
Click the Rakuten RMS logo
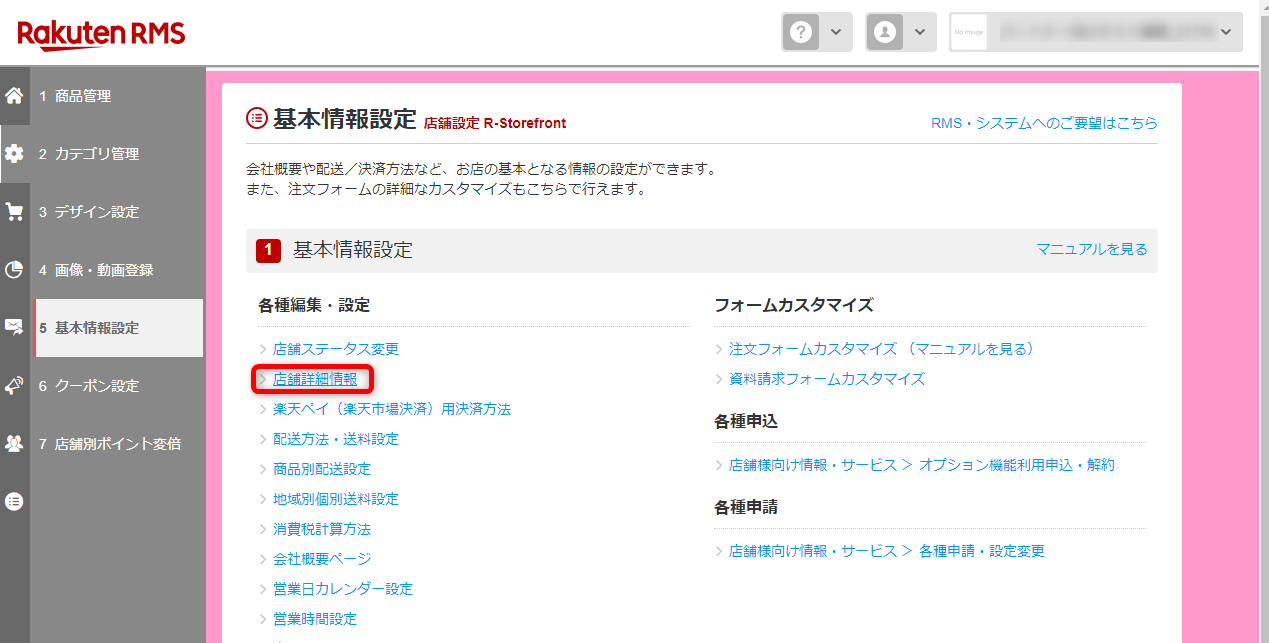coord(101,35)
